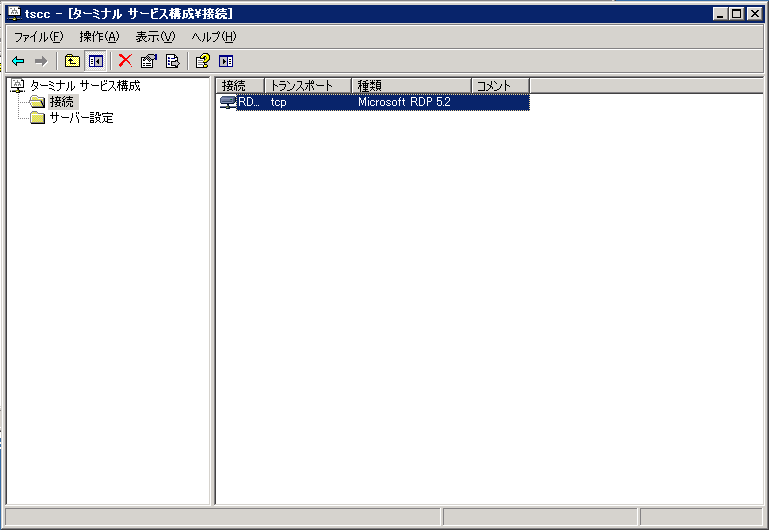Sort by 種類 column header
This screenshot has width=769, height=530.
411,86
